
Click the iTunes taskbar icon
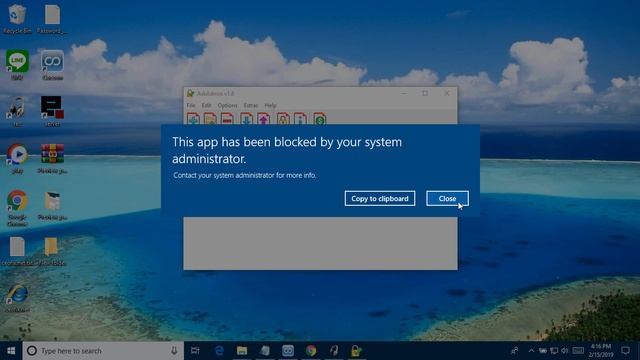coord(334,351)
